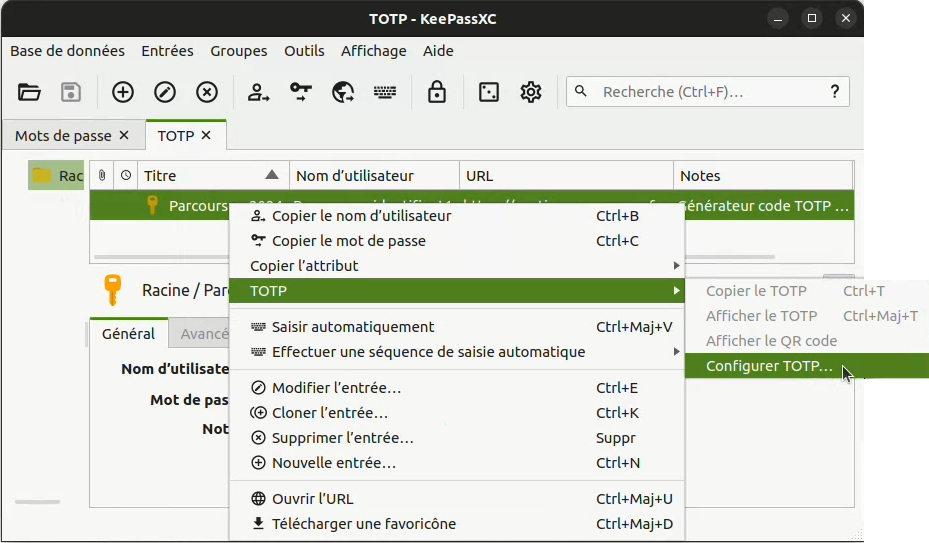
Task: Click the copy password key toolbar icon
Action: [x=301, y=92]
